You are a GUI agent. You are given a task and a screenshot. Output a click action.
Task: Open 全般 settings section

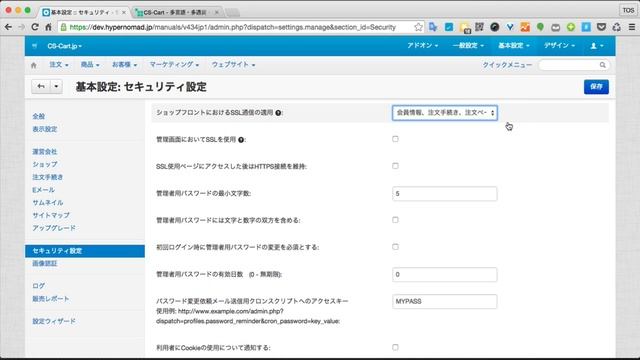tap(39, 116)
